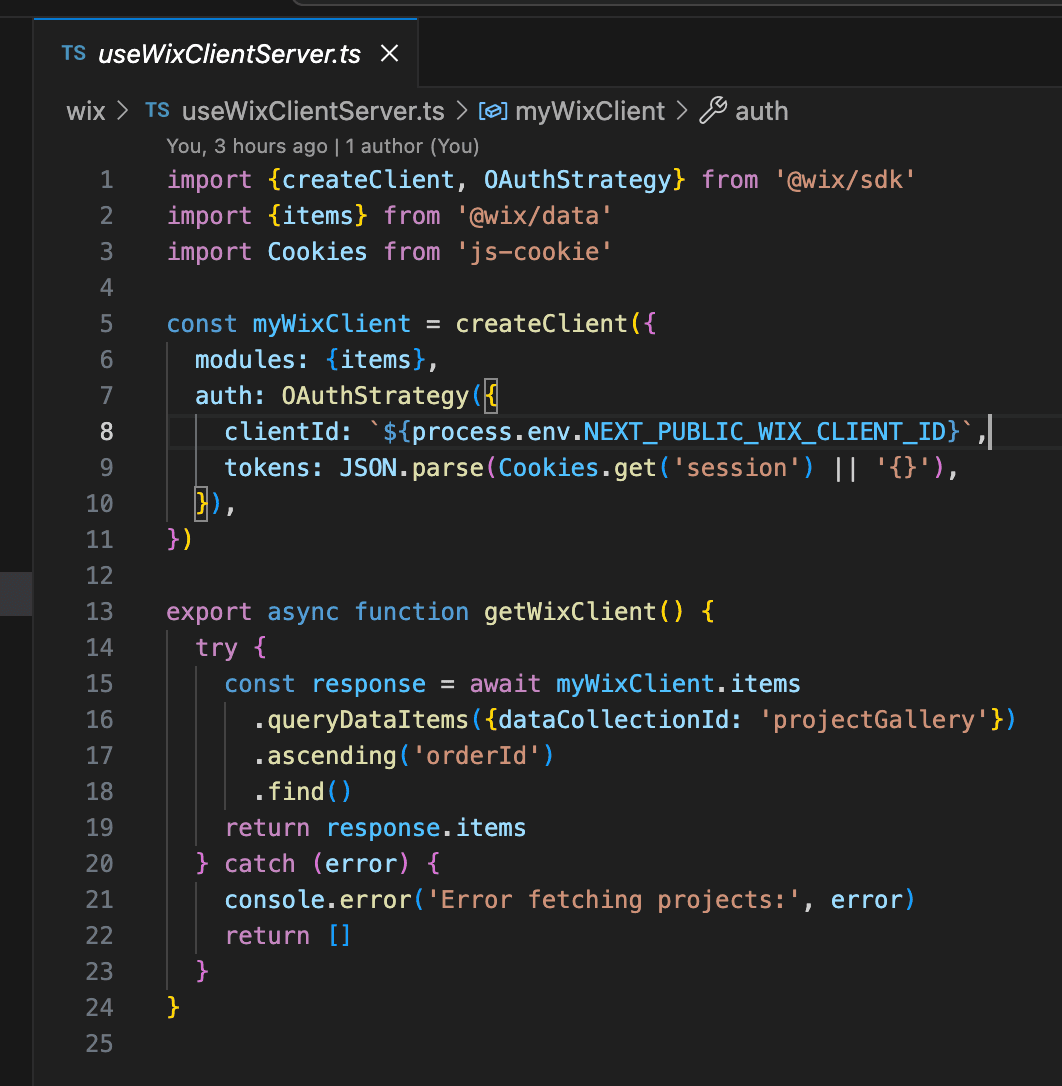Click line number 1 in the gutter
This screenshot has height=1086, width=1062.
(106, 180)
